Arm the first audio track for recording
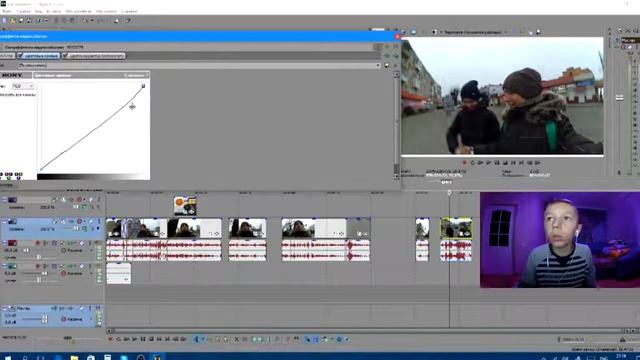 pos(38,243)
